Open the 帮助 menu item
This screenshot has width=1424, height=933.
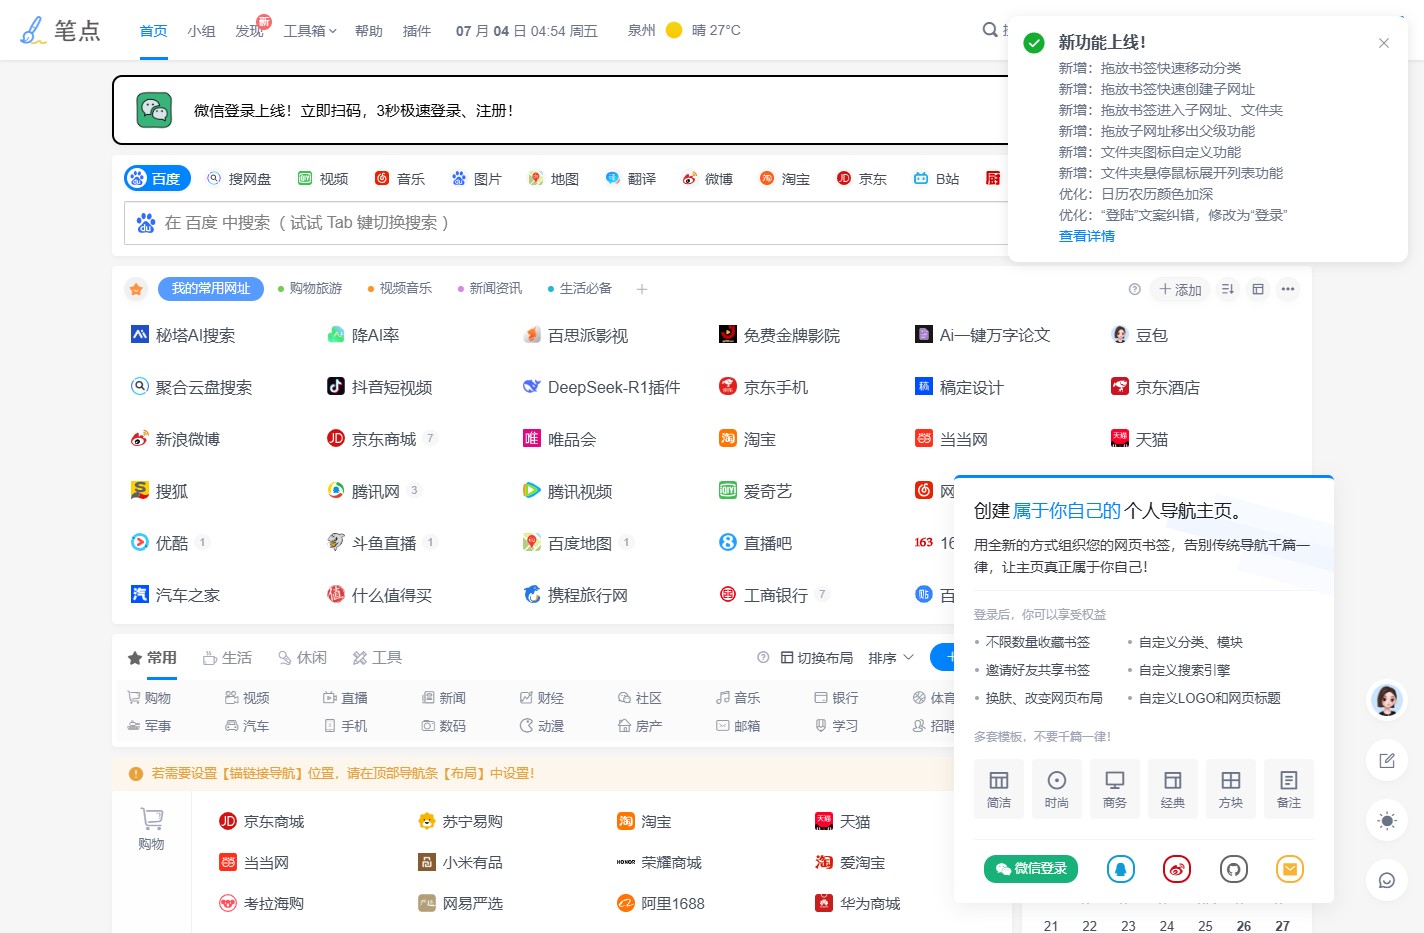[369, 31]
